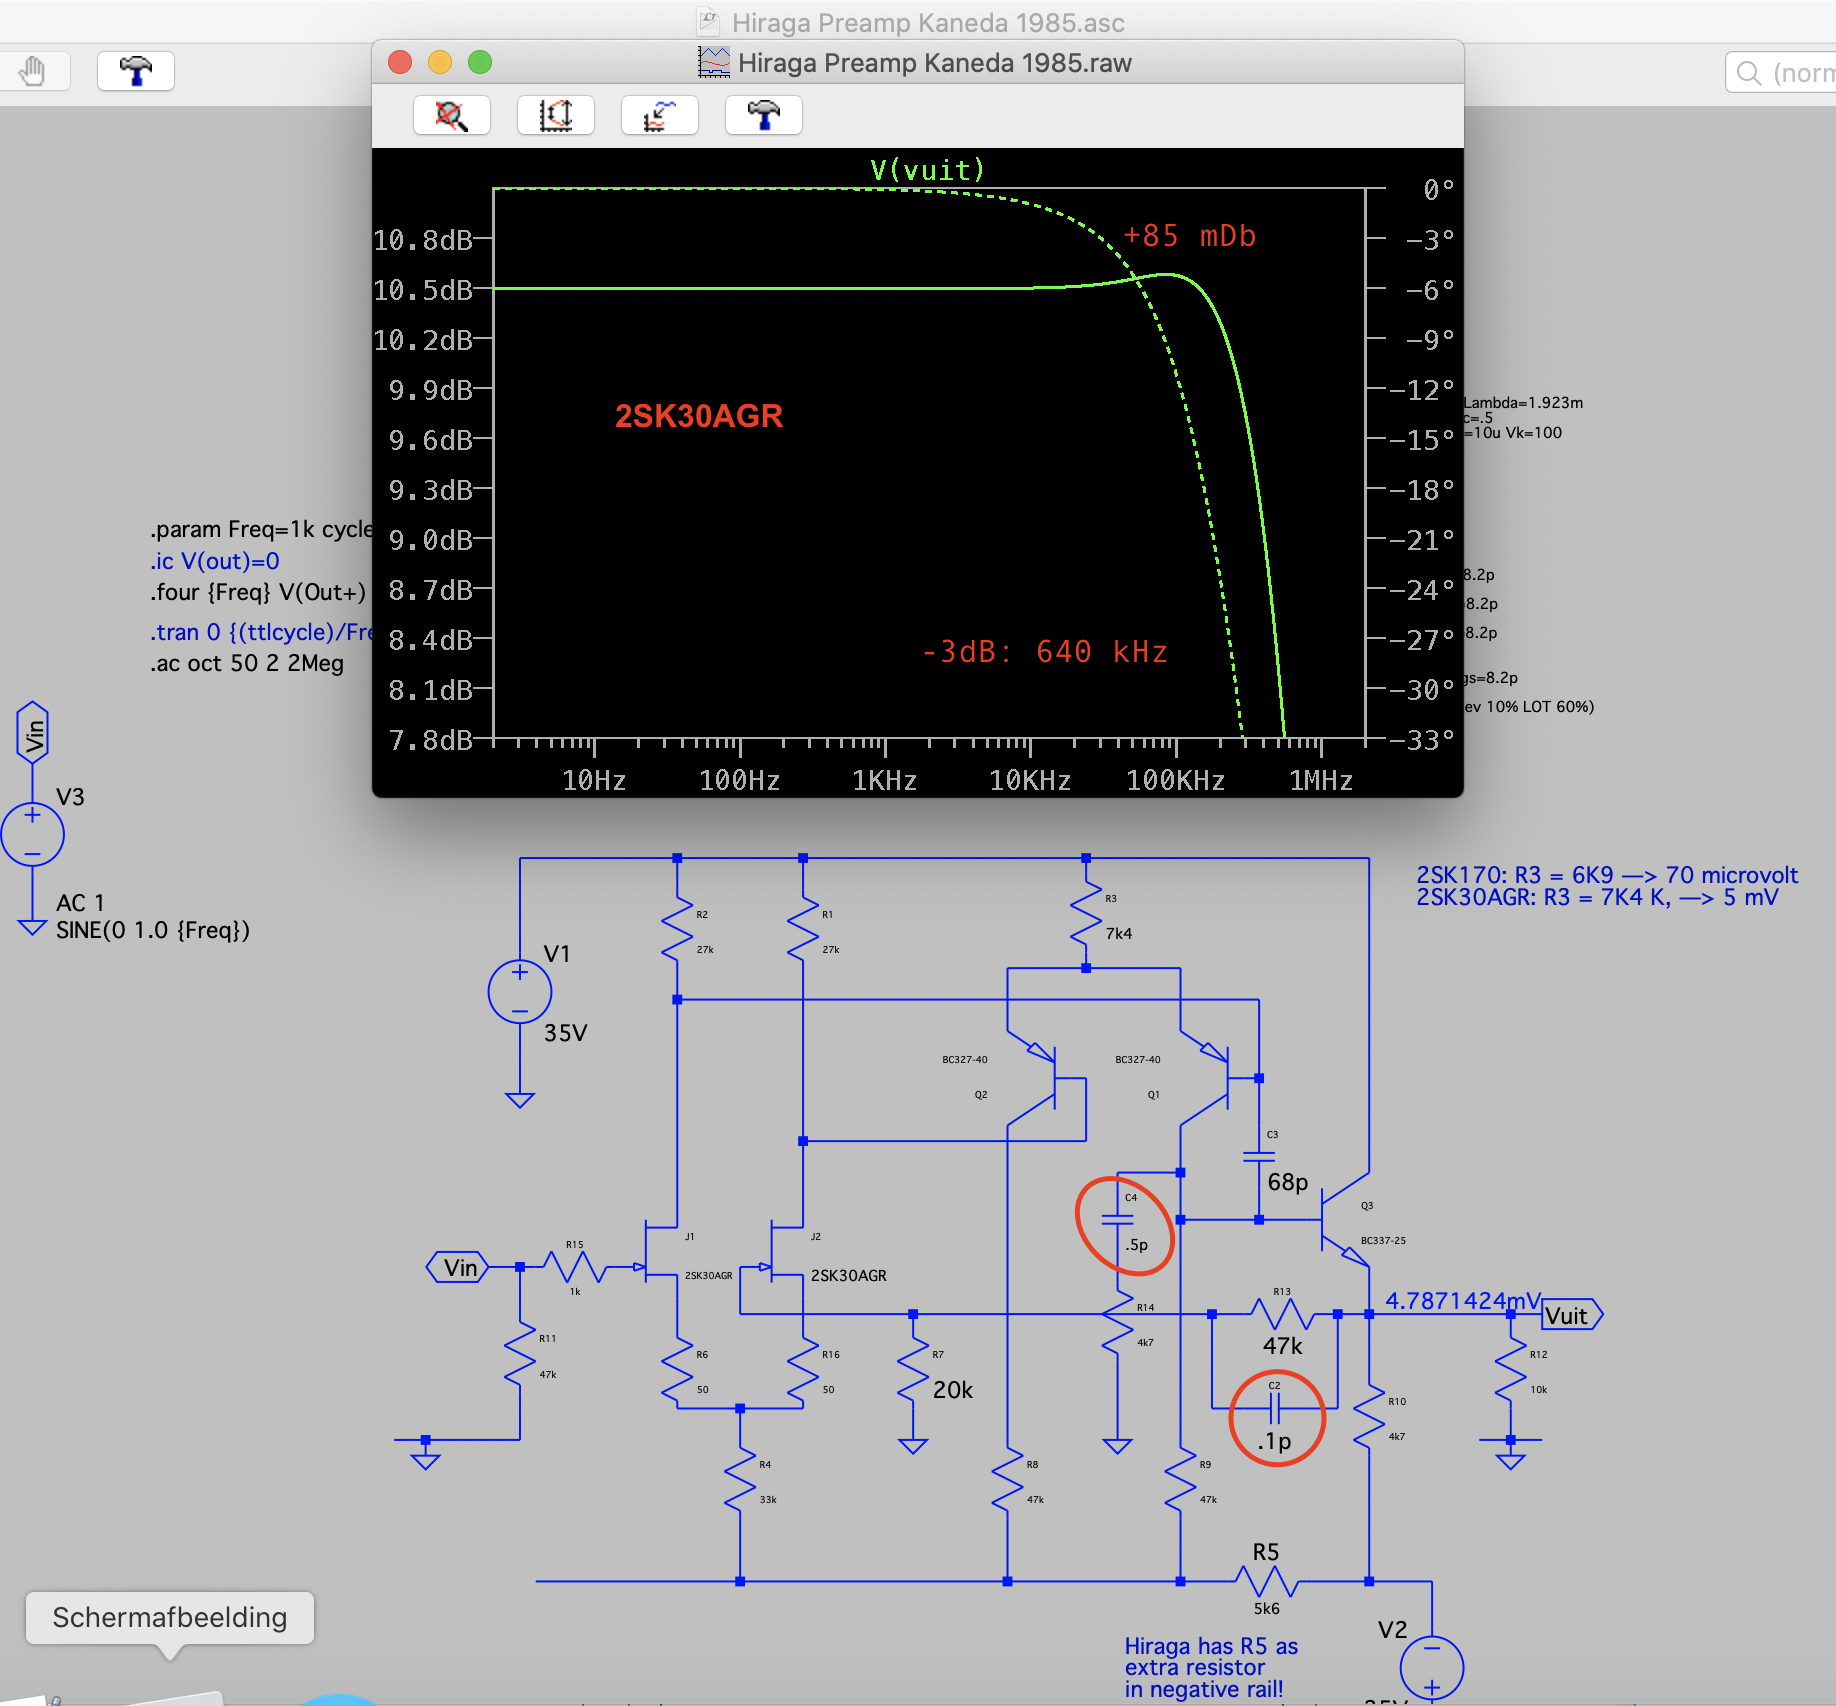Select resistor R8 47k

click(1007, 1480)
